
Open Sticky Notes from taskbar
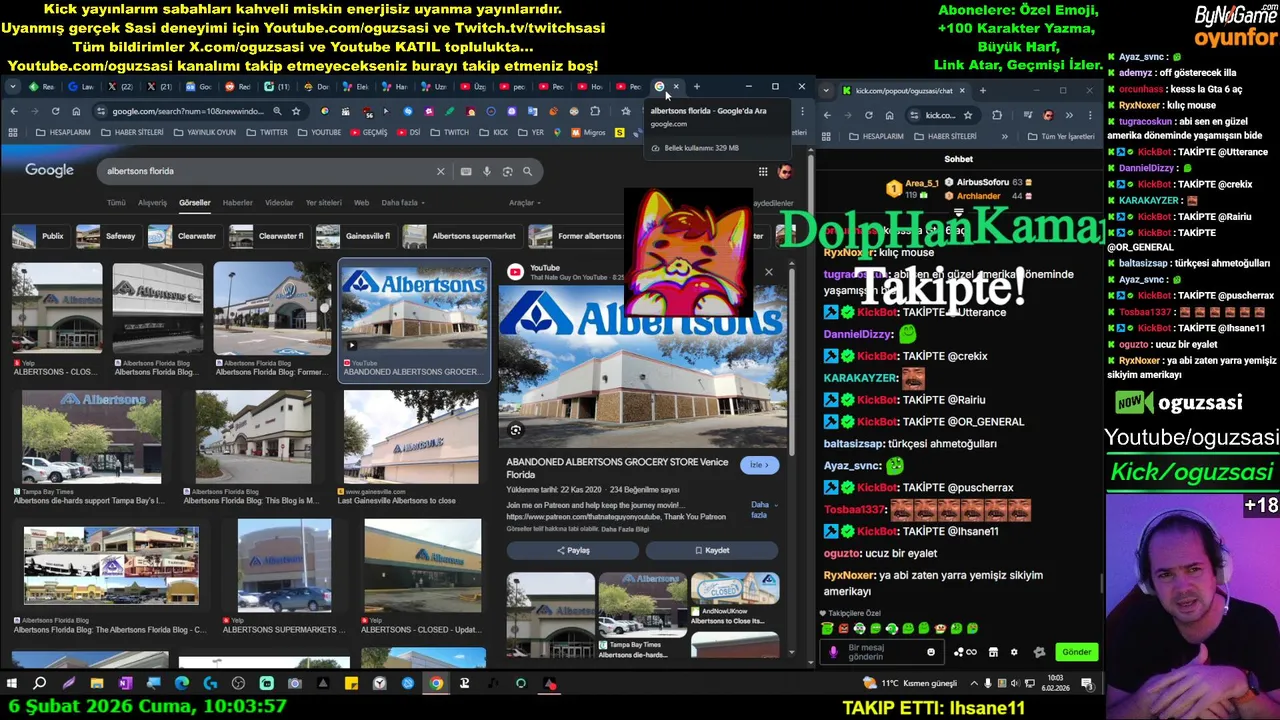pyautogui.click(x=351, y=684)
